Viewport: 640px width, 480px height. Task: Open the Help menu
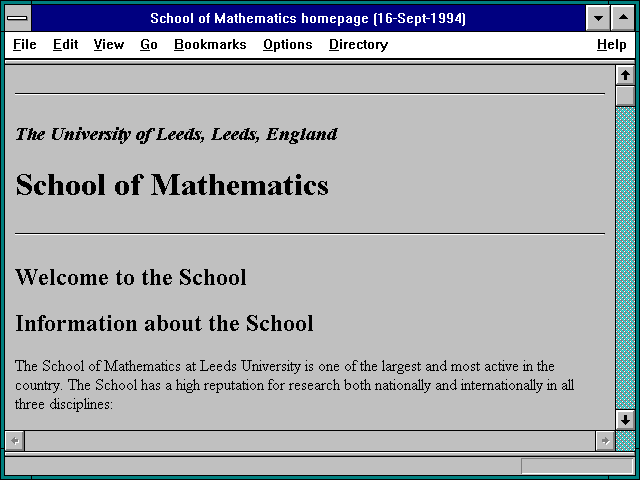tap(611, 44)
